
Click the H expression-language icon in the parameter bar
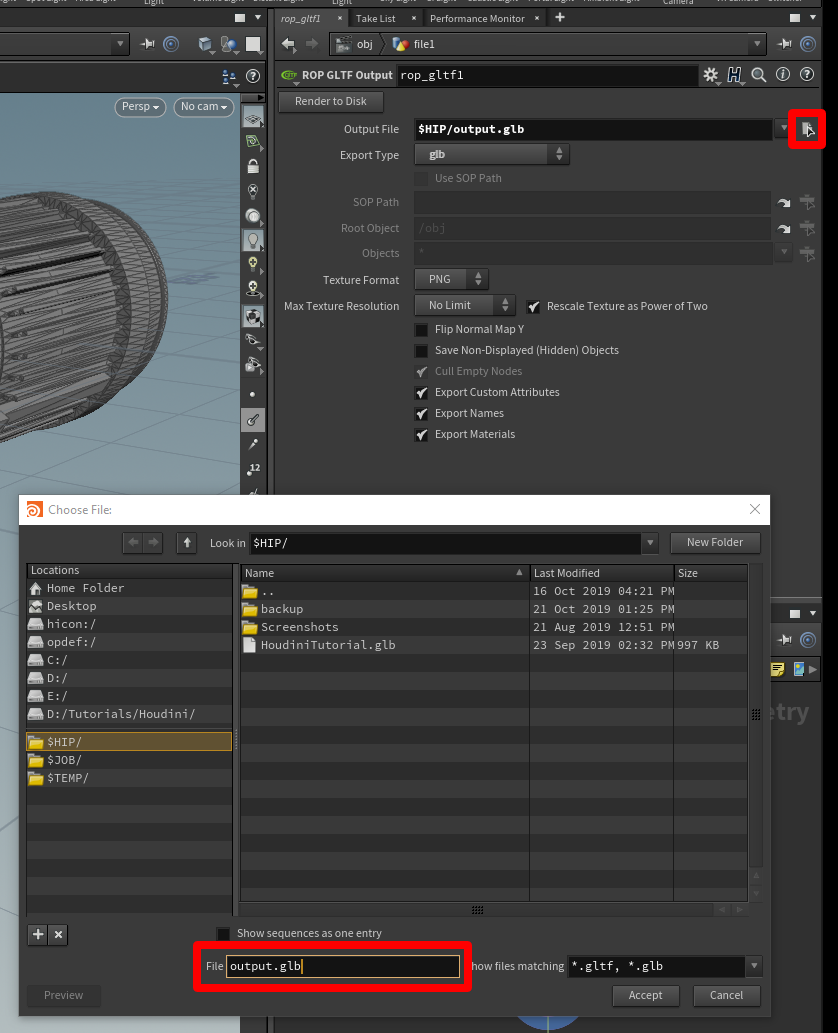tap(733, 75)
